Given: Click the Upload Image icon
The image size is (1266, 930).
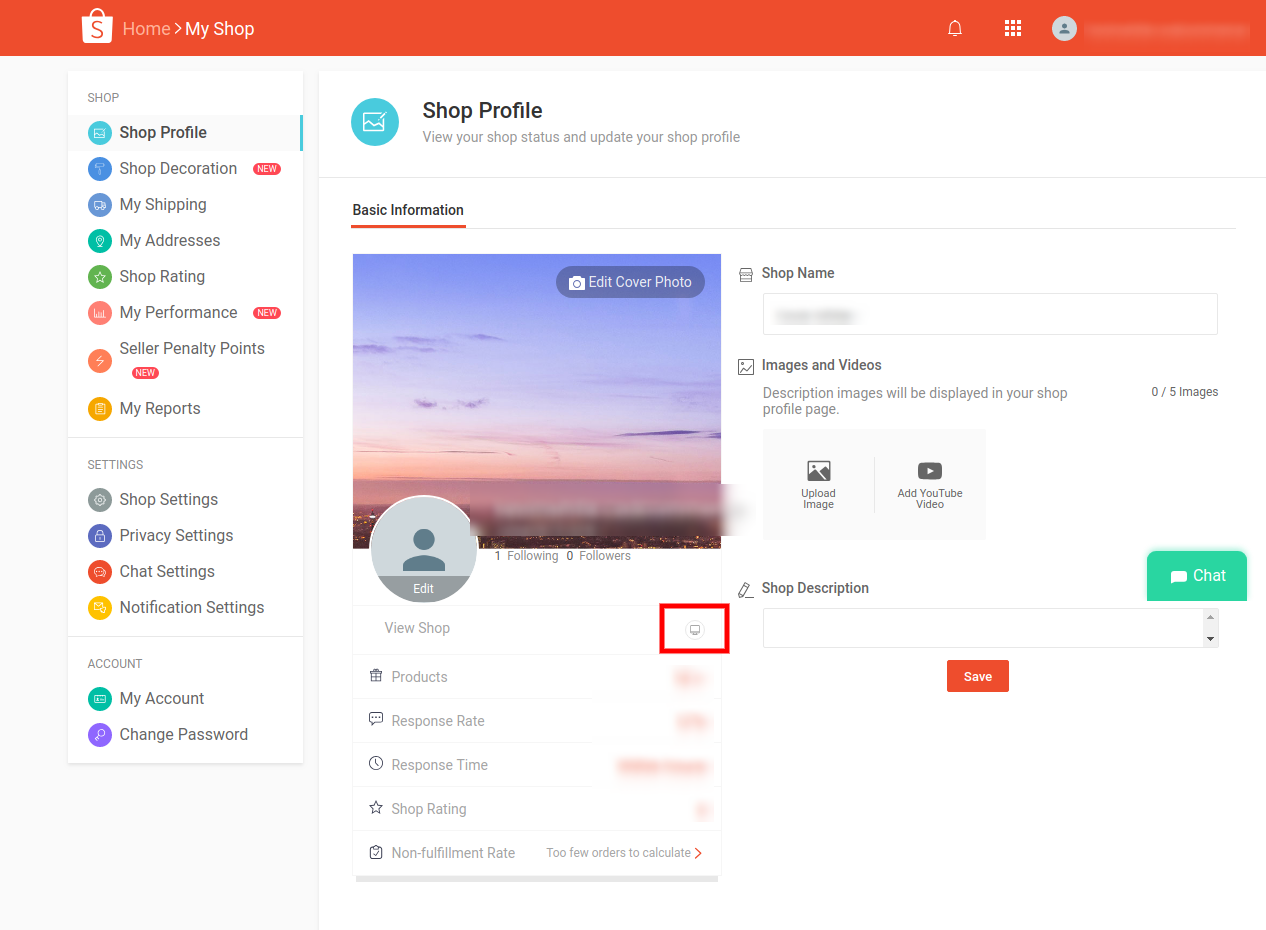Looking at the screenshot, I should 818,471.
